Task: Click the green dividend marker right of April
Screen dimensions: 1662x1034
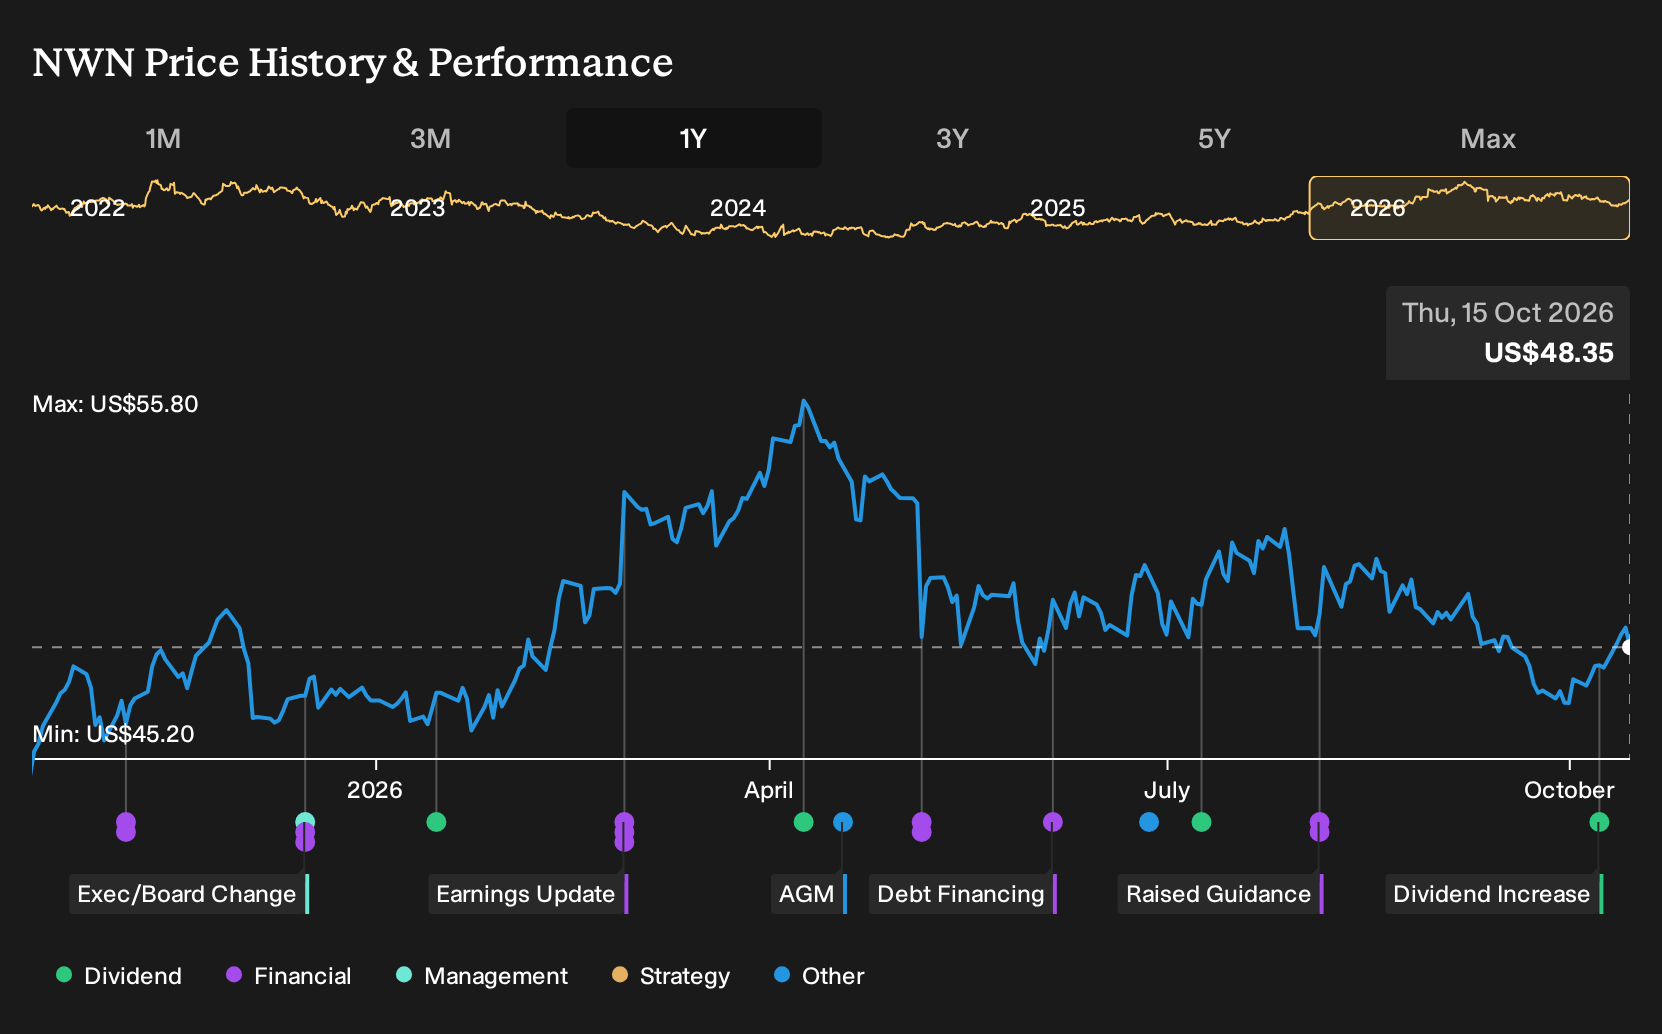Action: point(803,822)
